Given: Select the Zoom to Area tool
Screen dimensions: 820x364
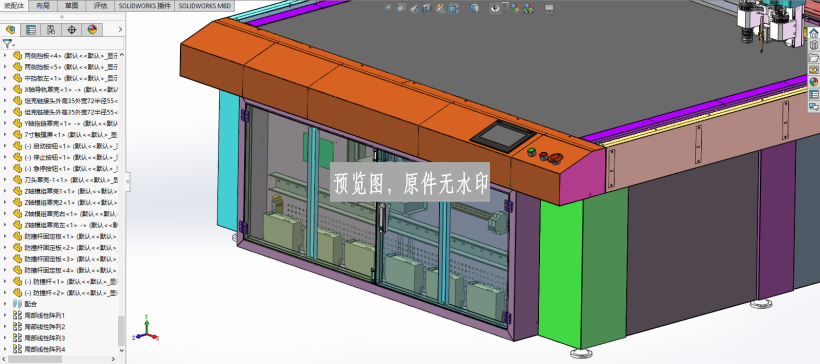Looking at the screenshot, I should tap(401, 8).
